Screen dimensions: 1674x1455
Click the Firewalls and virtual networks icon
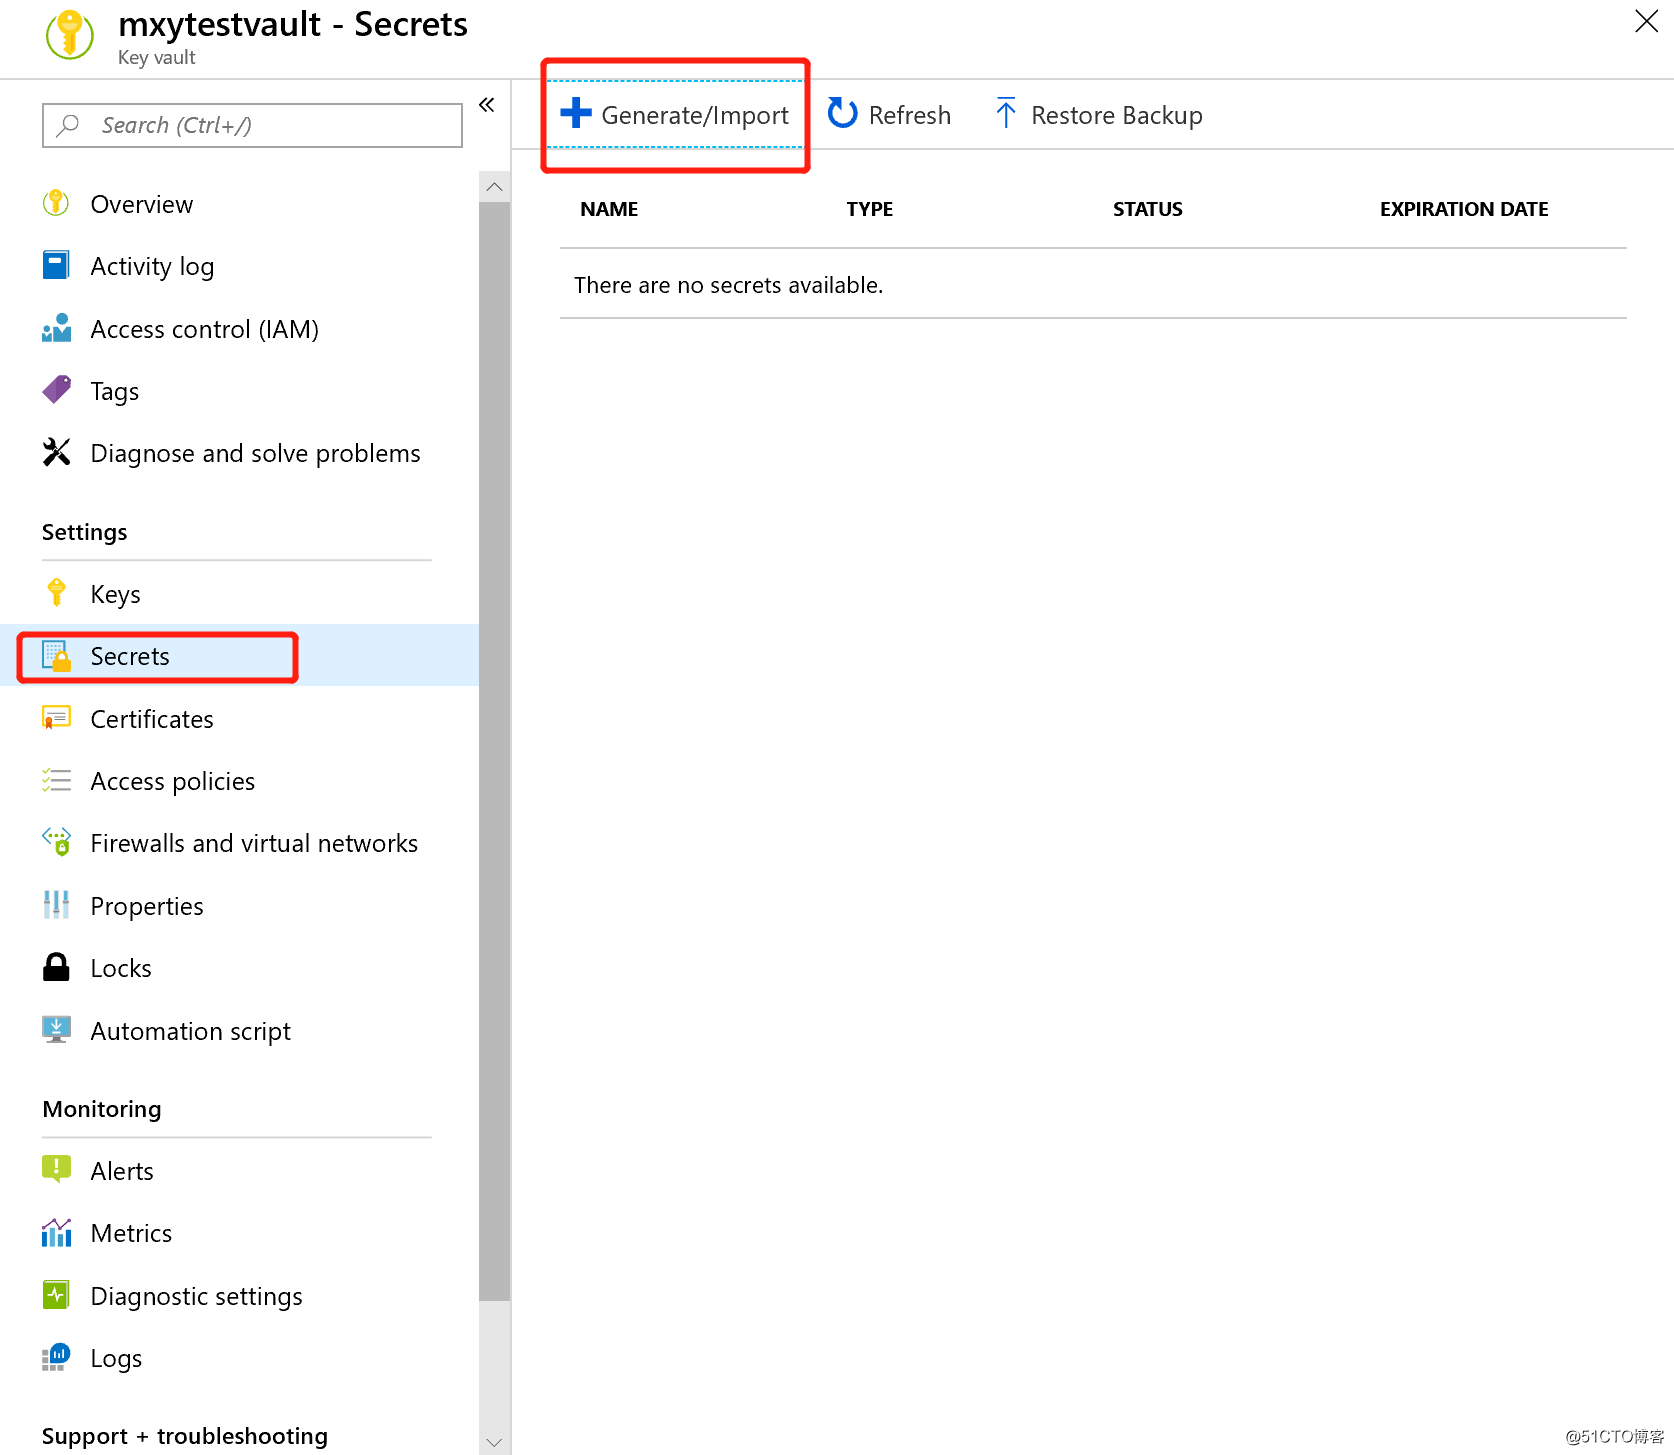tap(56, 842)
